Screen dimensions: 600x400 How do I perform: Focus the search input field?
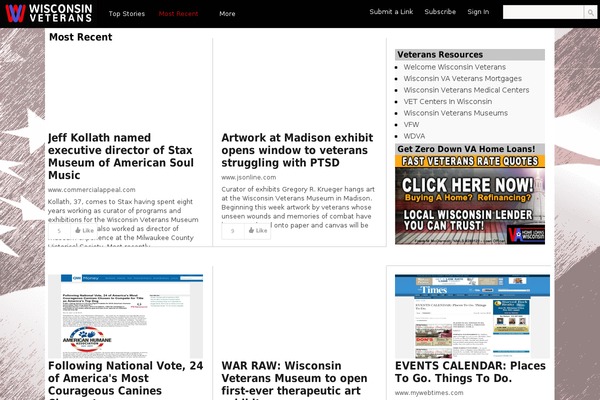[x=543, y=13]
